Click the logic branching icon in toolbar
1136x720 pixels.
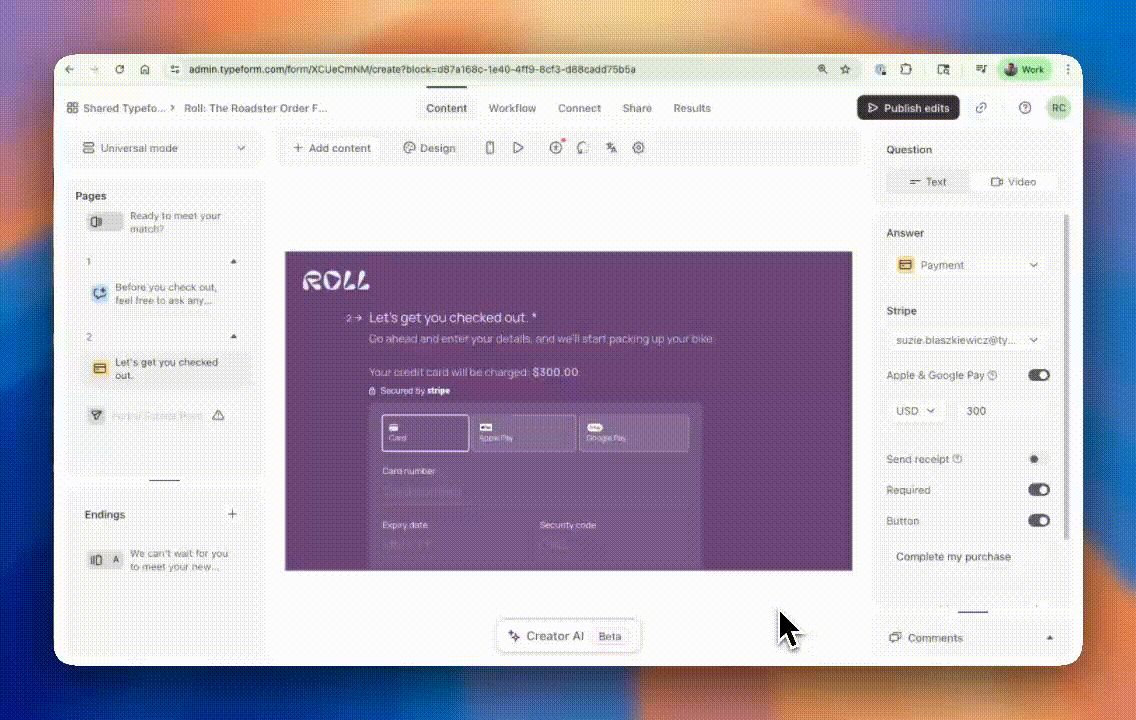click(x=582, y=148)
